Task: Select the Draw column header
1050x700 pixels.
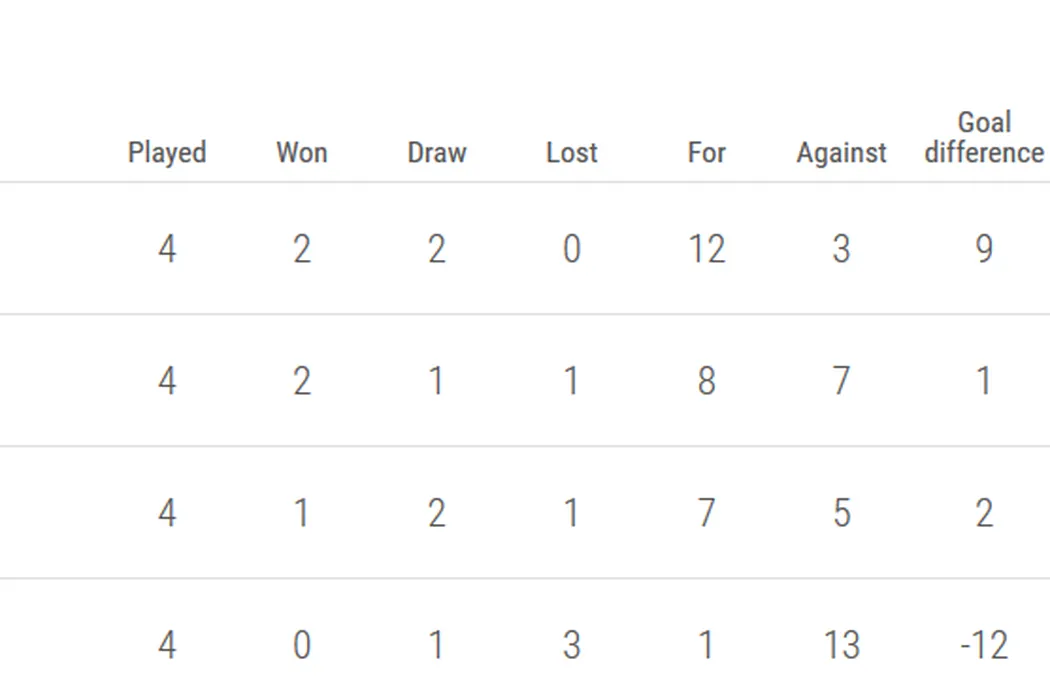Action: pyautogui.click(x=437, y=153)
